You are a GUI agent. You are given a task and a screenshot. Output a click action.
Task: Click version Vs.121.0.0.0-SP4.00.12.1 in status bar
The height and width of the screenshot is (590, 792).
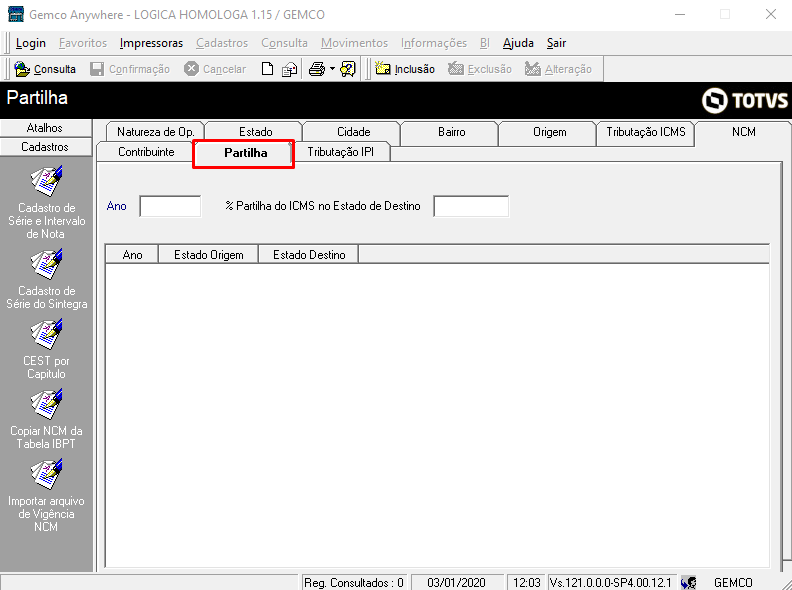[611, 582]
